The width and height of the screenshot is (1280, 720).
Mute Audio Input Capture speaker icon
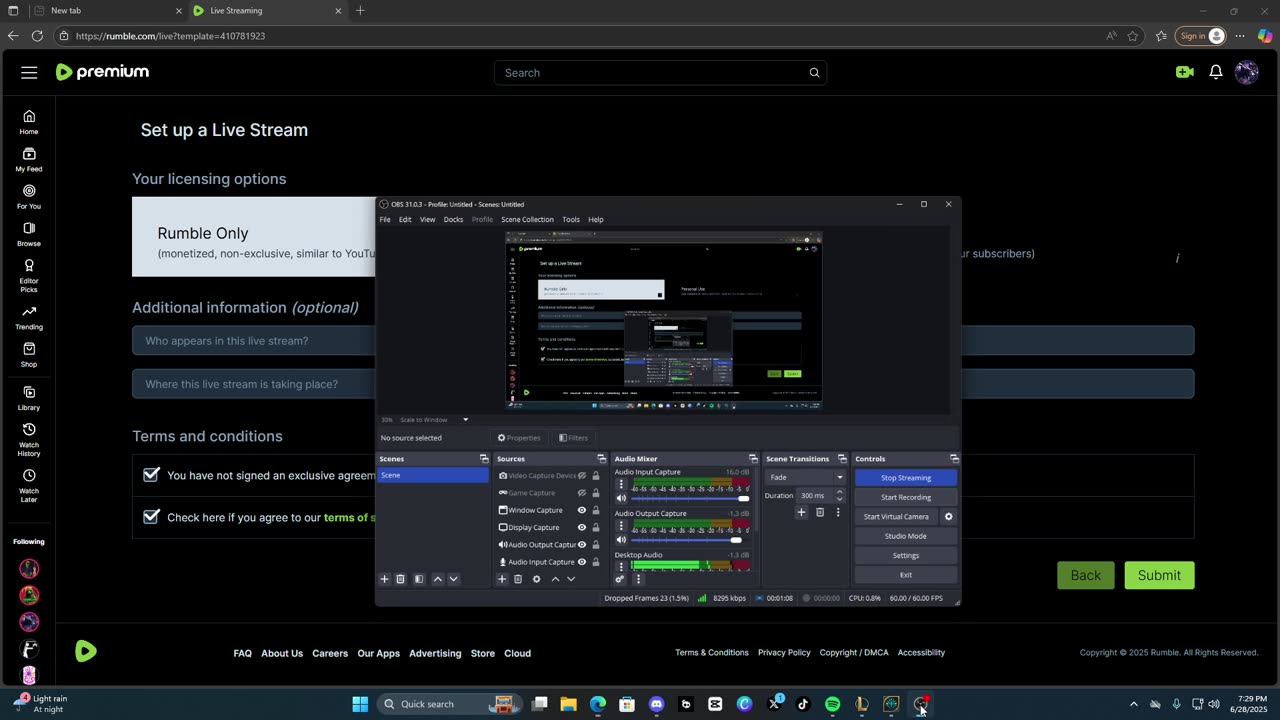621,498
